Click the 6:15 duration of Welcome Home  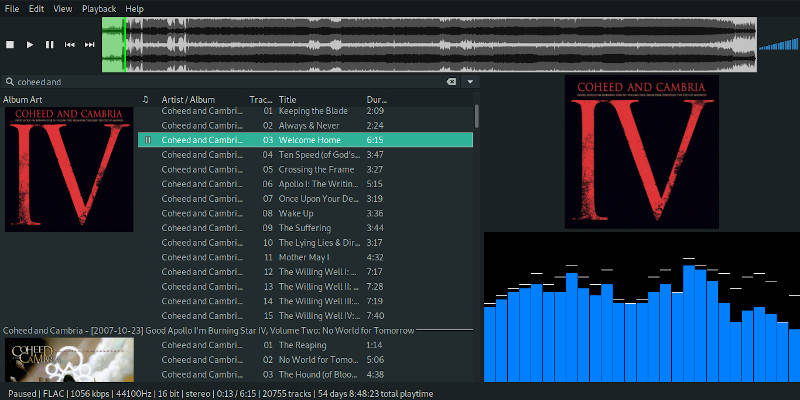click(x=375, y=140)
